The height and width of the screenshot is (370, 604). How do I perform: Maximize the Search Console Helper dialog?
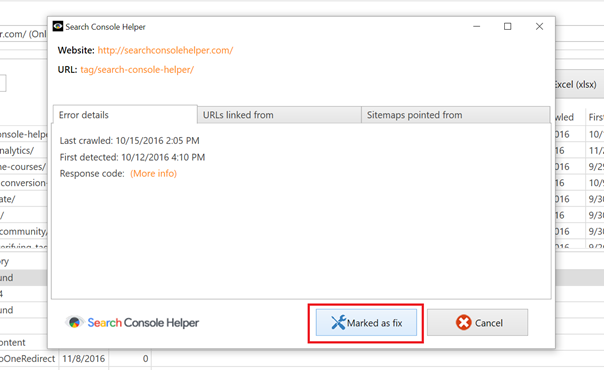coord(508,27)
